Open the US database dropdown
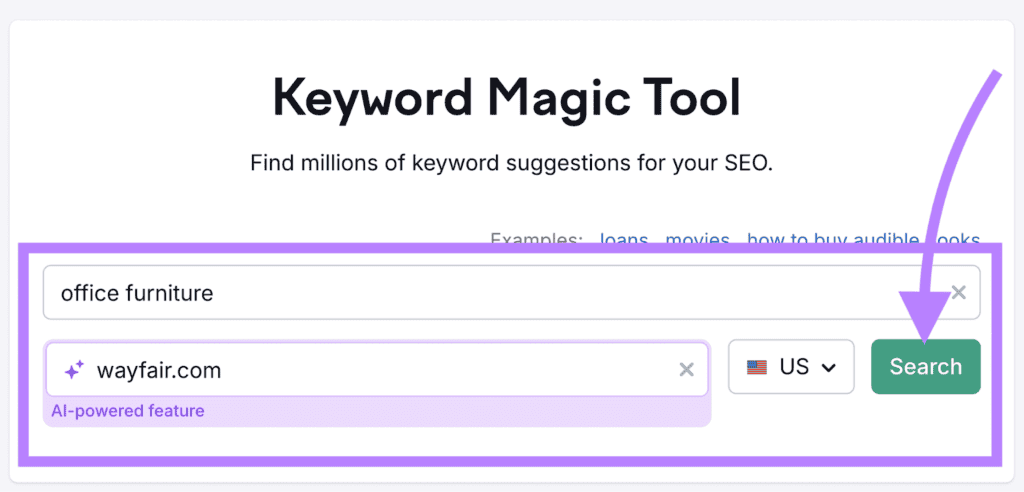 (x=791, y=367)
